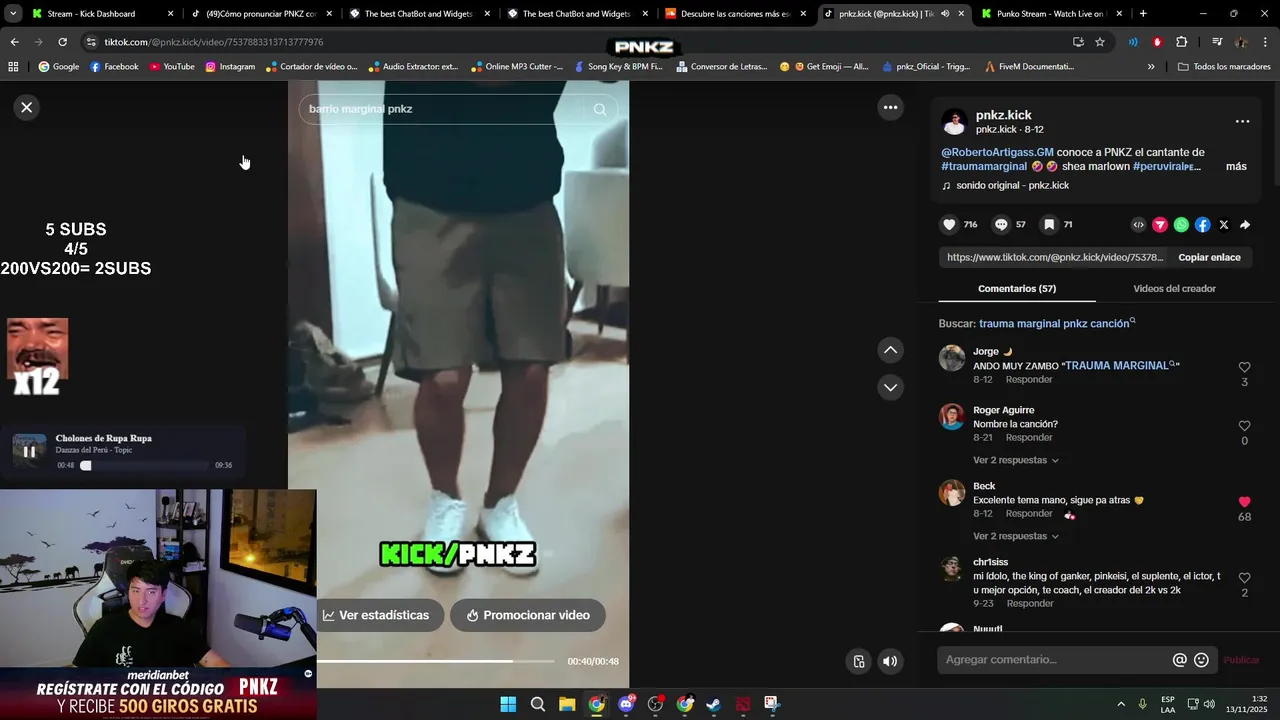The width and height of the screenshot is (1280, 720).
Task: Unlike Beck's comment with 68 likes
Action: click(1244, 502)
